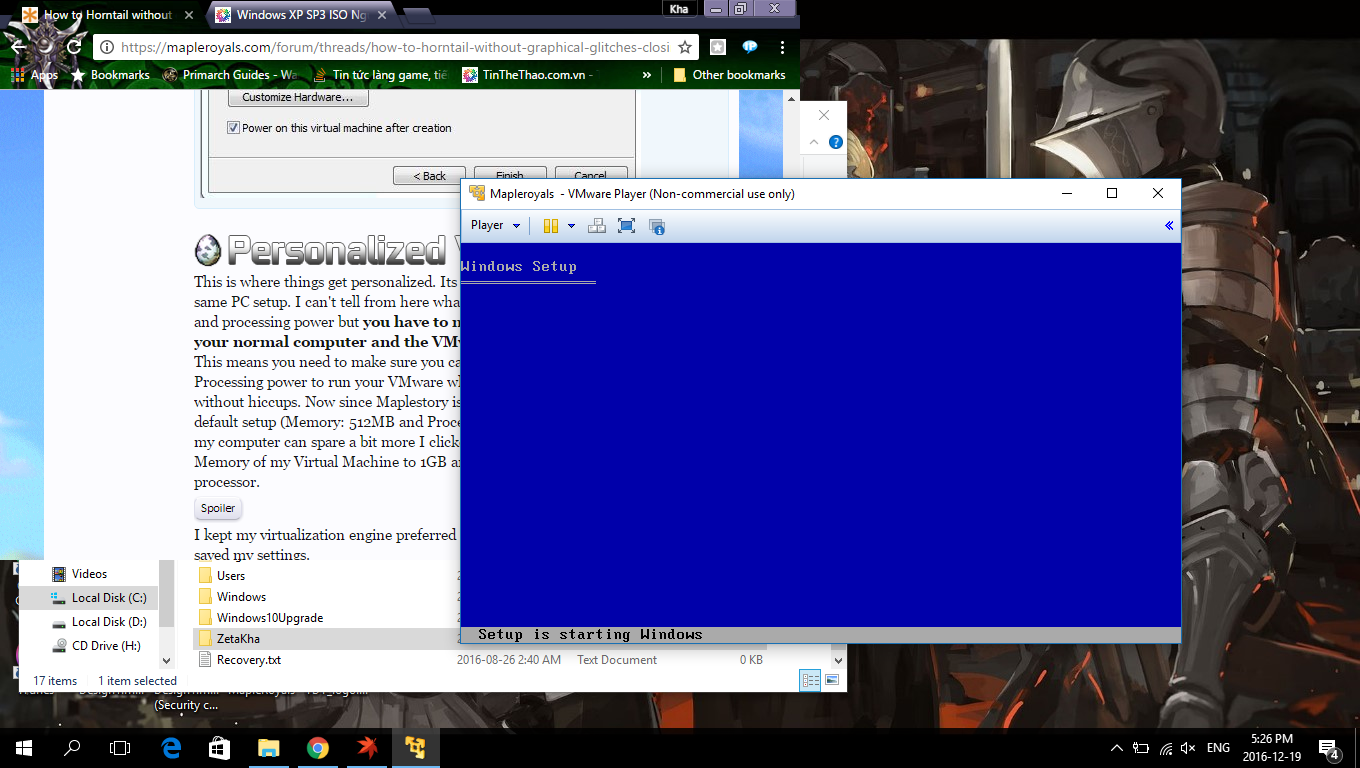Image resolution: width=1360 pixels, height=768 pixels.
Task: Expand the Spoiler button on the forum page
Action: pos(218,508)
